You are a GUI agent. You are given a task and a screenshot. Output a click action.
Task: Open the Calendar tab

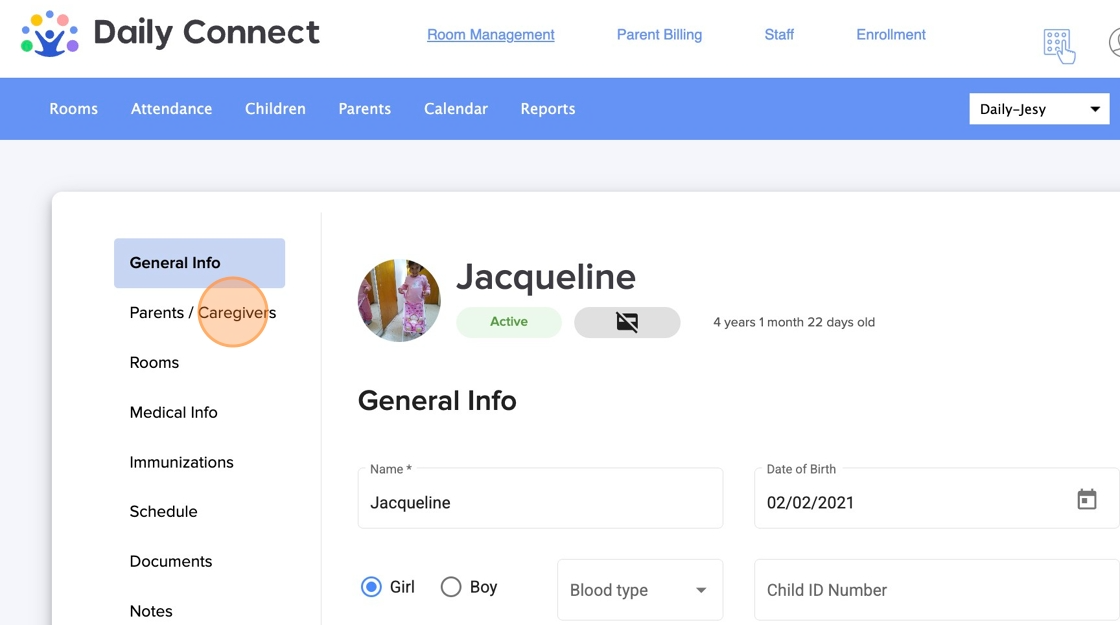(456, 109)
